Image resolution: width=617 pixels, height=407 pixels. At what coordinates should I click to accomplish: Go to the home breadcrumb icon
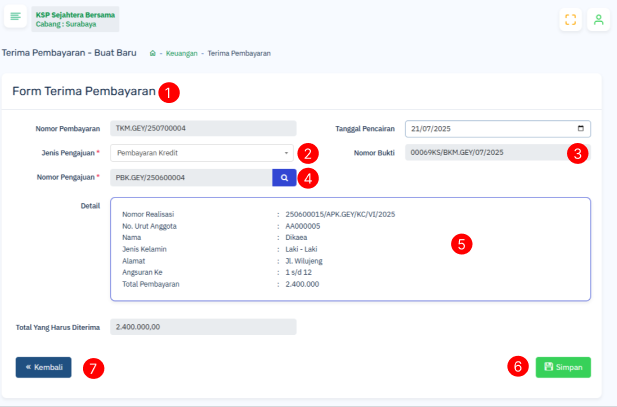click(x=153, y=53)
